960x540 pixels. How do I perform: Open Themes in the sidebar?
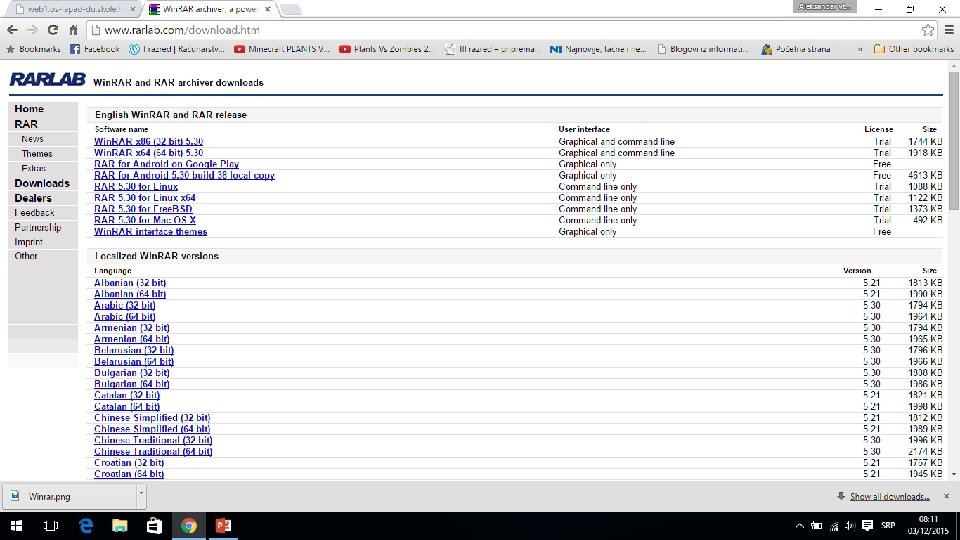click(x=37, y=154)
